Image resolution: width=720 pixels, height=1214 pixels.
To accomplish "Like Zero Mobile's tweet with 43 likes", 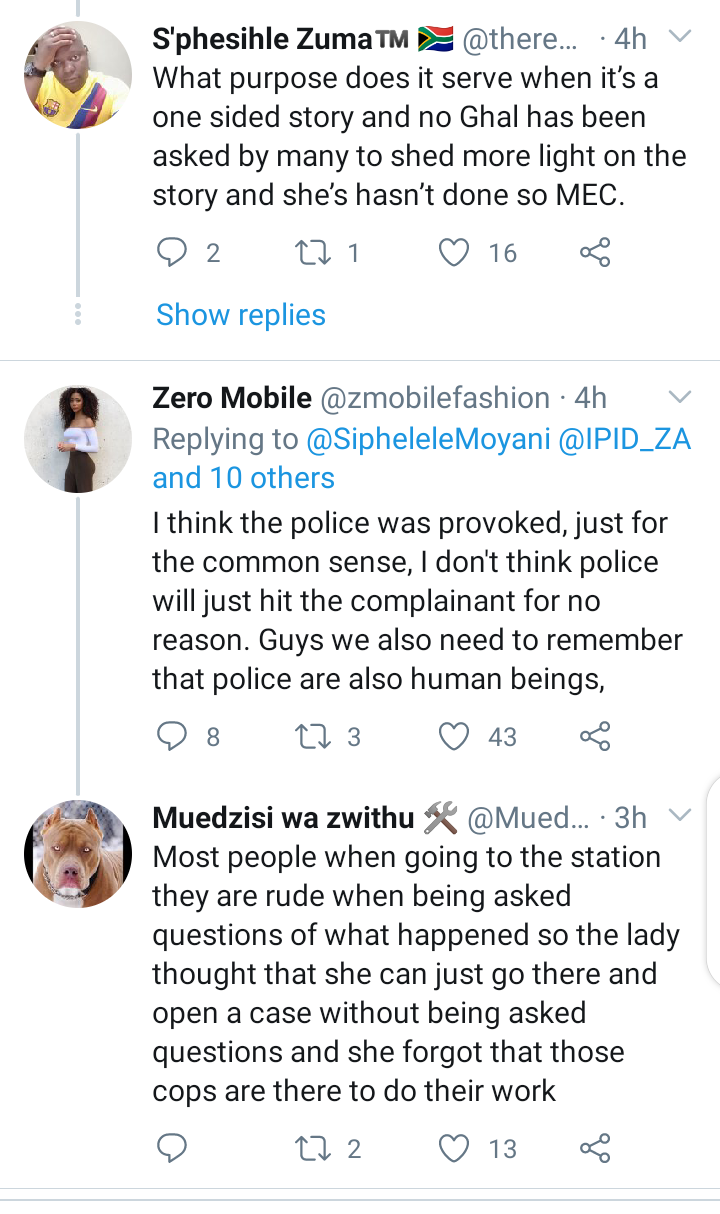I will [455, 737].
